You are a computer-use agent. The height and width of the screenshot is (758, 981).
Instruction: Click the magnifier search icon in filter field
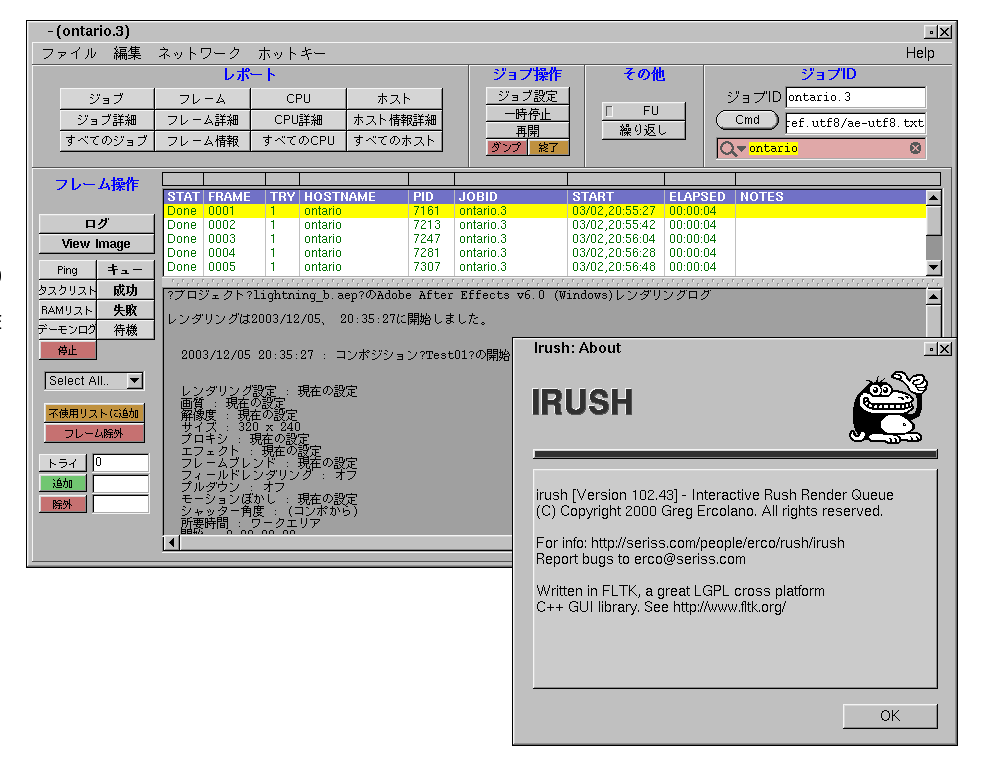coord(727,149)
